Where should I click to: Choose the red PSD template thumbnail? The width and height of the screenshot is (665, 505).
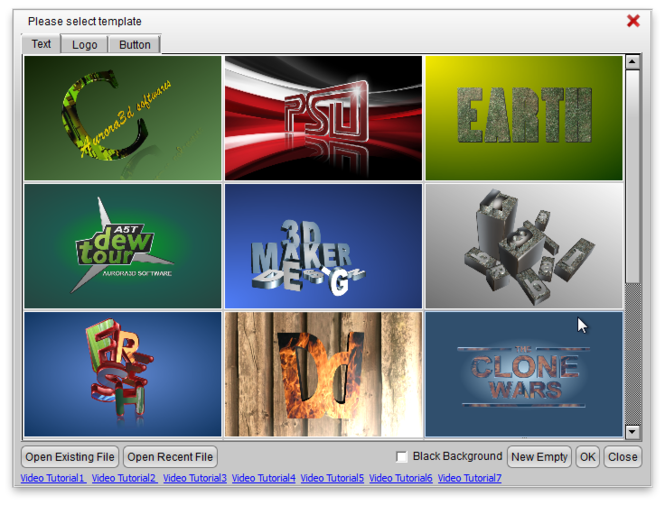(323, 118)
